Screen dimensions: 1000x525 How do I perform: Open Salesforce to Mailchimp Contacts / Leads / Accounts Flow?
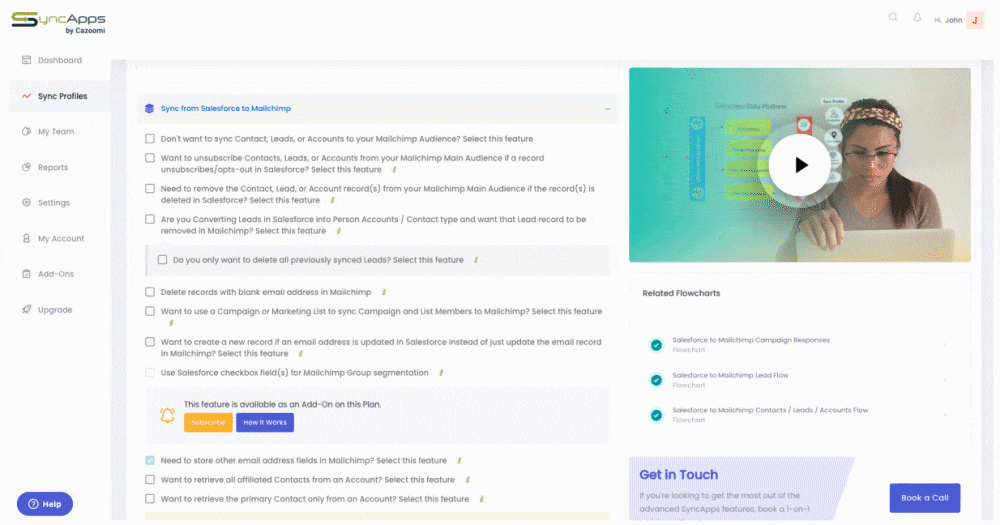click(x=770, y=410)
